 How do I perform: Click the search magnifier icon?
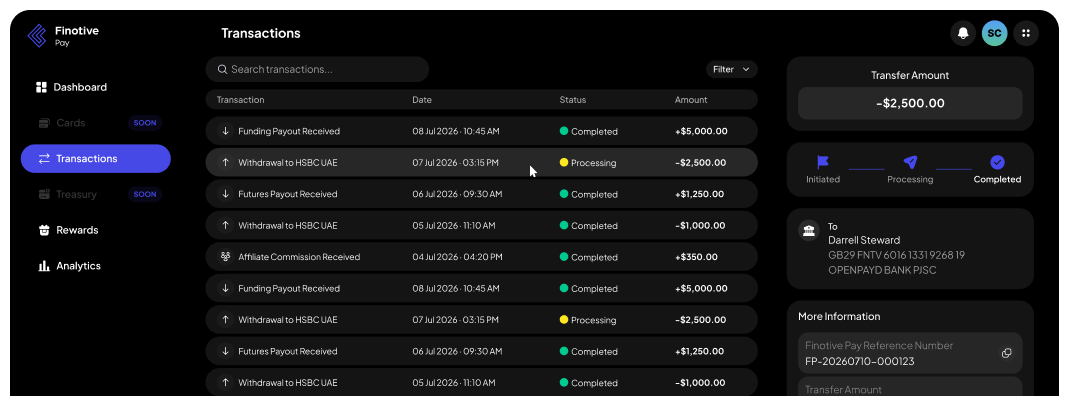[x=222, y=70]
